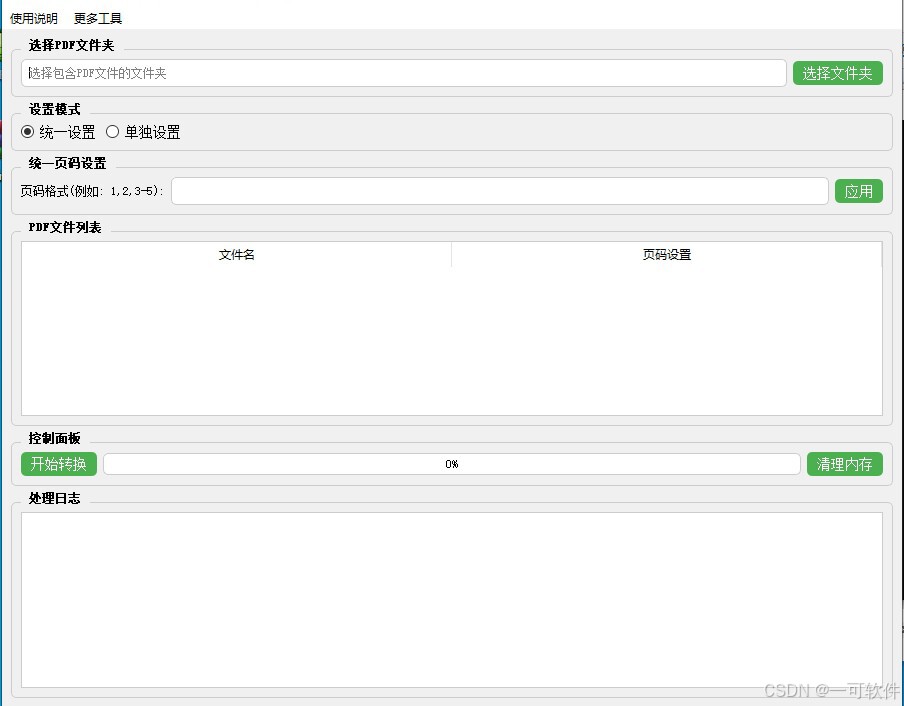
Task: Click the 应用 button
Action: pyautogui.click(x=858, y=191)
